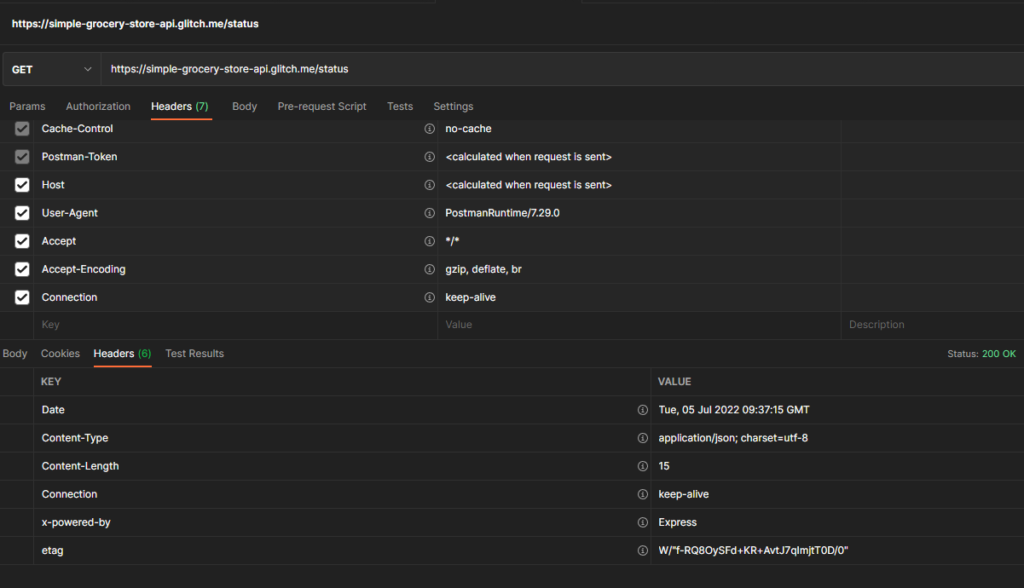Image resolution: width=1024 pixels, height=588 pixels.
Task: Toggle the Accept-Encoding header checkbox
Action: (22, 269)
